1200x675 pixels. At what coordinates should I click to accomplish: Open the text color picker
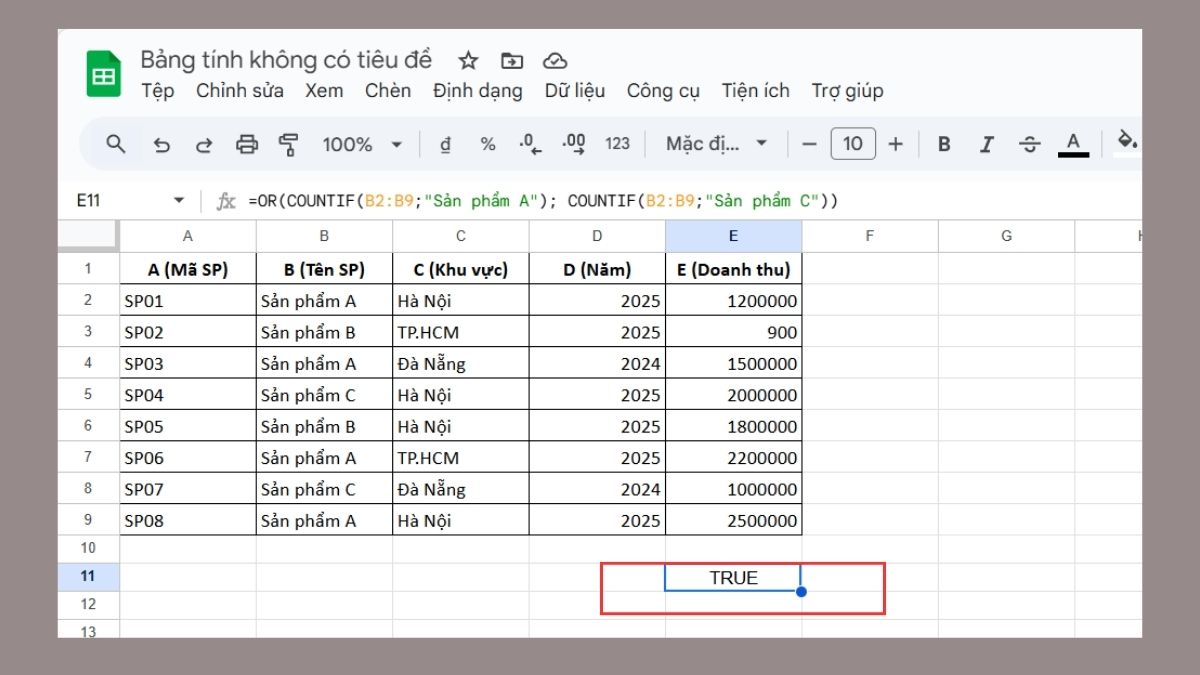[1074, 144]
